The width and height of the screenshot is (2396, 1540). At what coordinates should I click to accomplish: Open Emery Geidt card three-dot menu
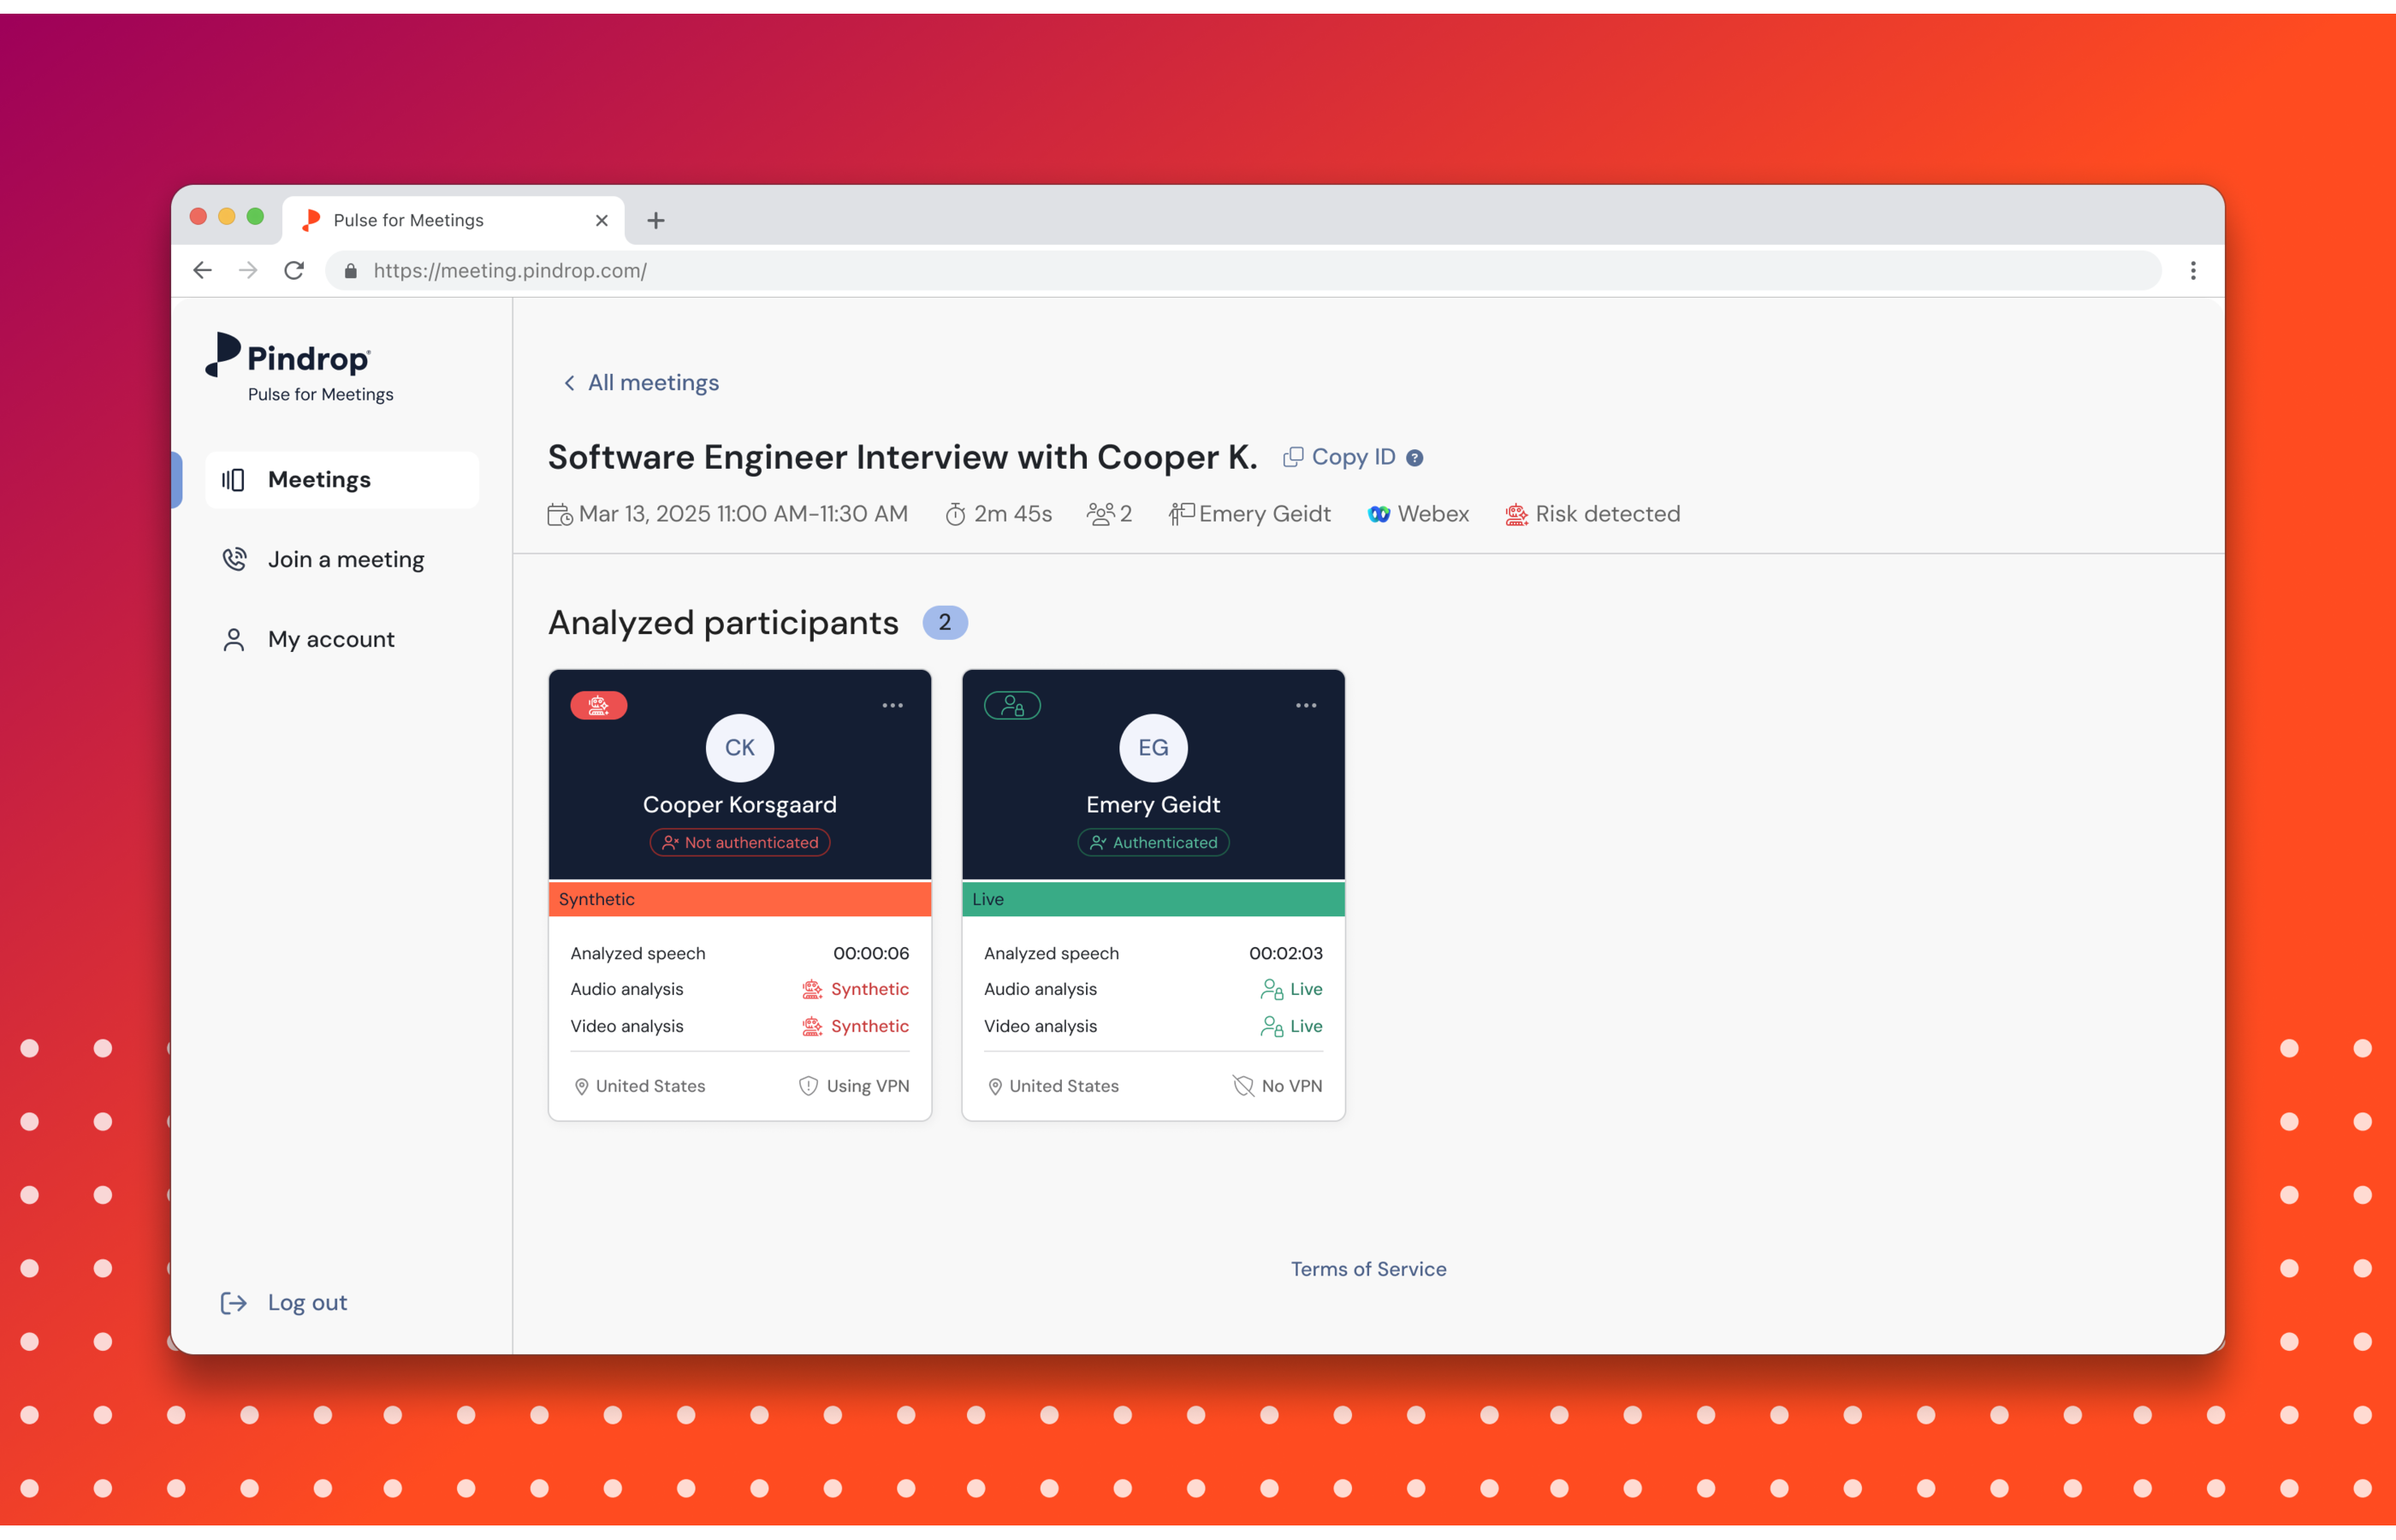pyautogui.click(x=1305, y=706)
